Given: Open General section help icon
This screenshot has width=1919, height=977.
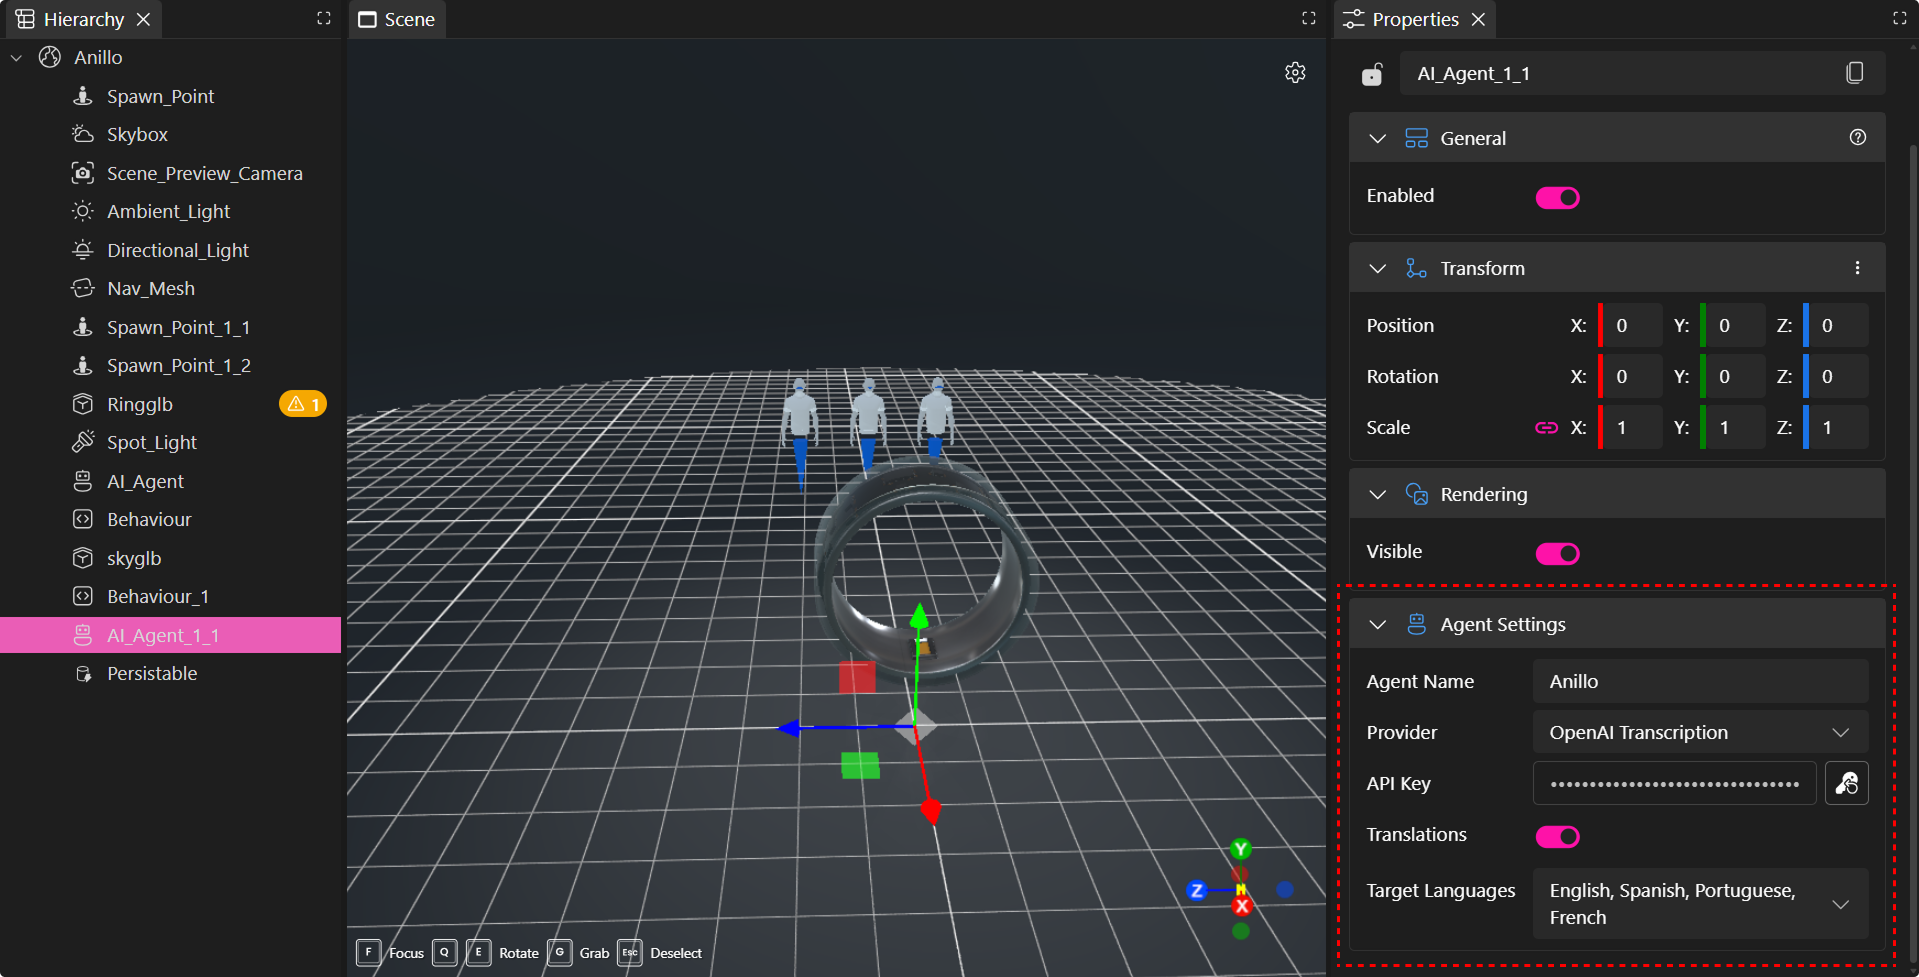Looking at the screenshot, I should (x=1857, y=138).
